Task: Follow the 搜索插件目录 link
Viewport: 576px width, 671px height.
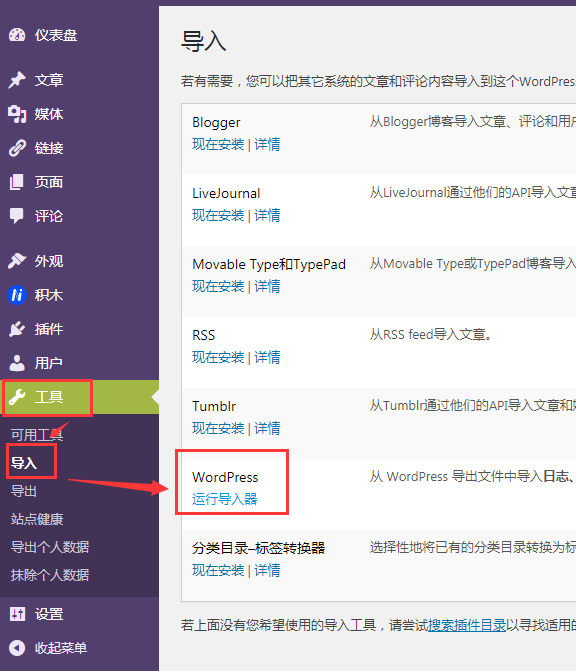Action: point(467,625)
